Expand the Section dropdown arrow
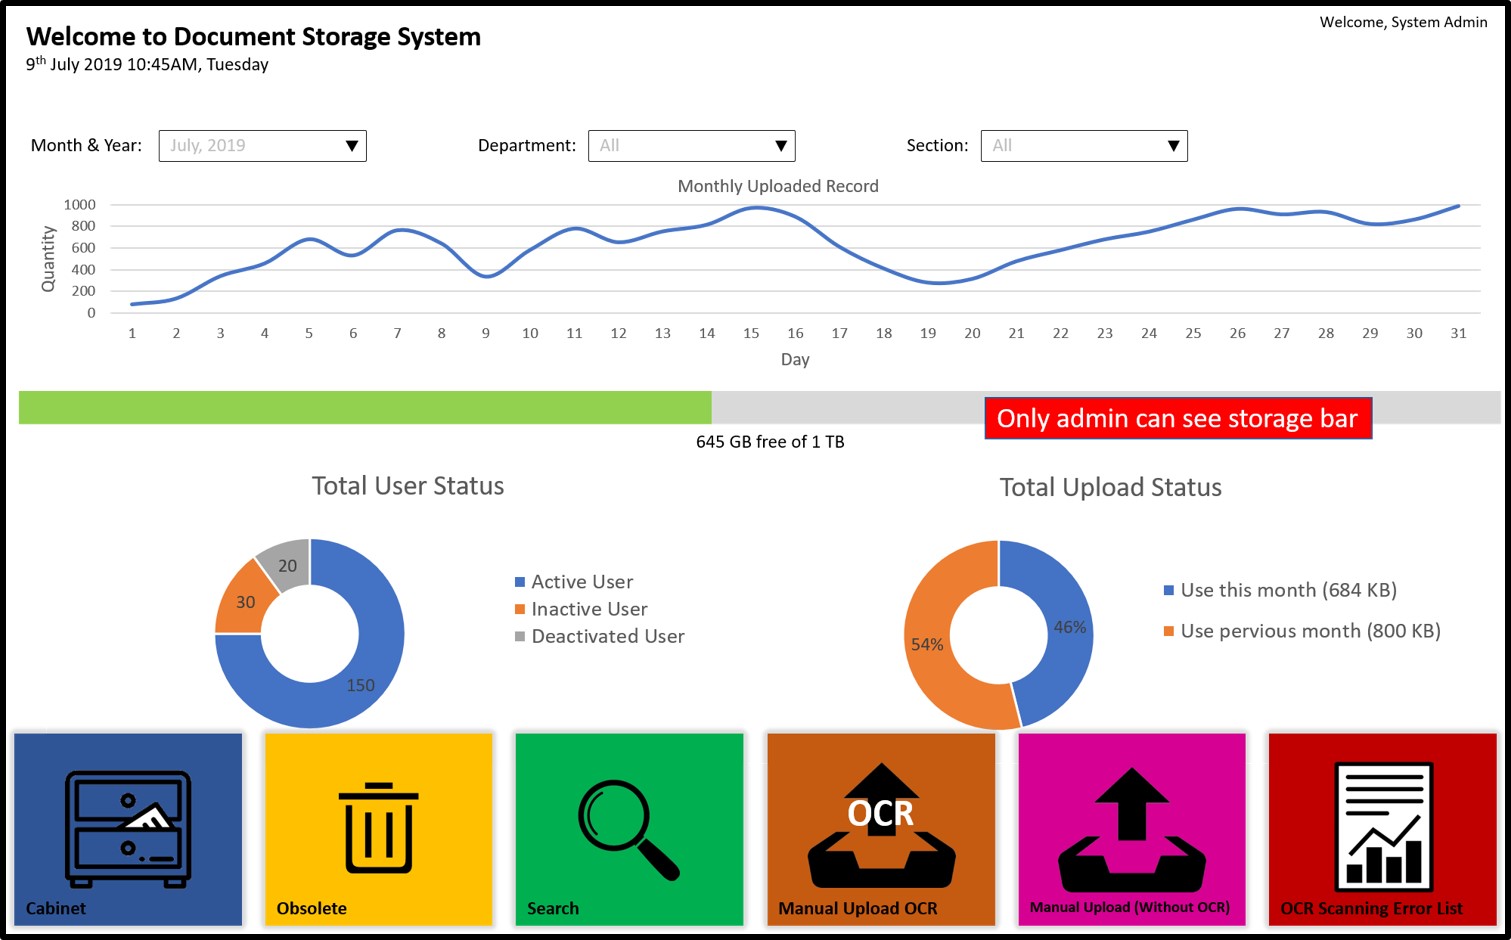The image size is (1511, 940). pos(1173,146)
